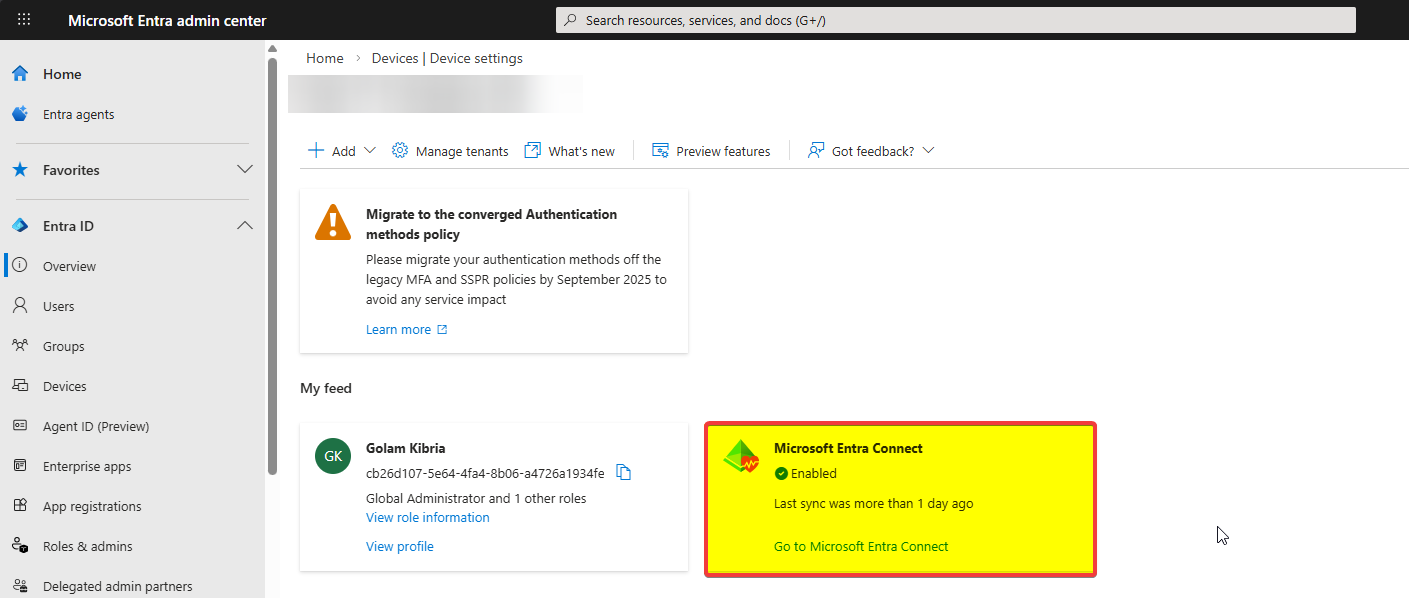1409x598 pixels.
Task: Click the Roles & admins icon
Action: click(20, 546)
